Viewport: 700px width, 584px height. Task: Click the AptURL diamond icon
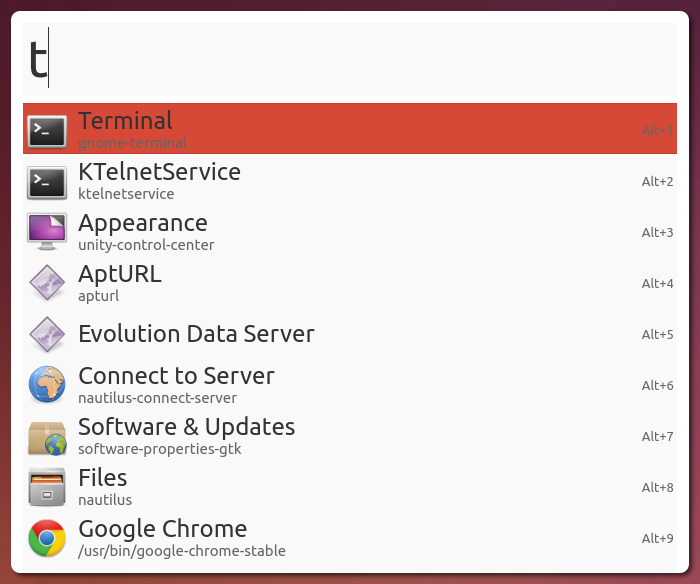pos(47,283)
